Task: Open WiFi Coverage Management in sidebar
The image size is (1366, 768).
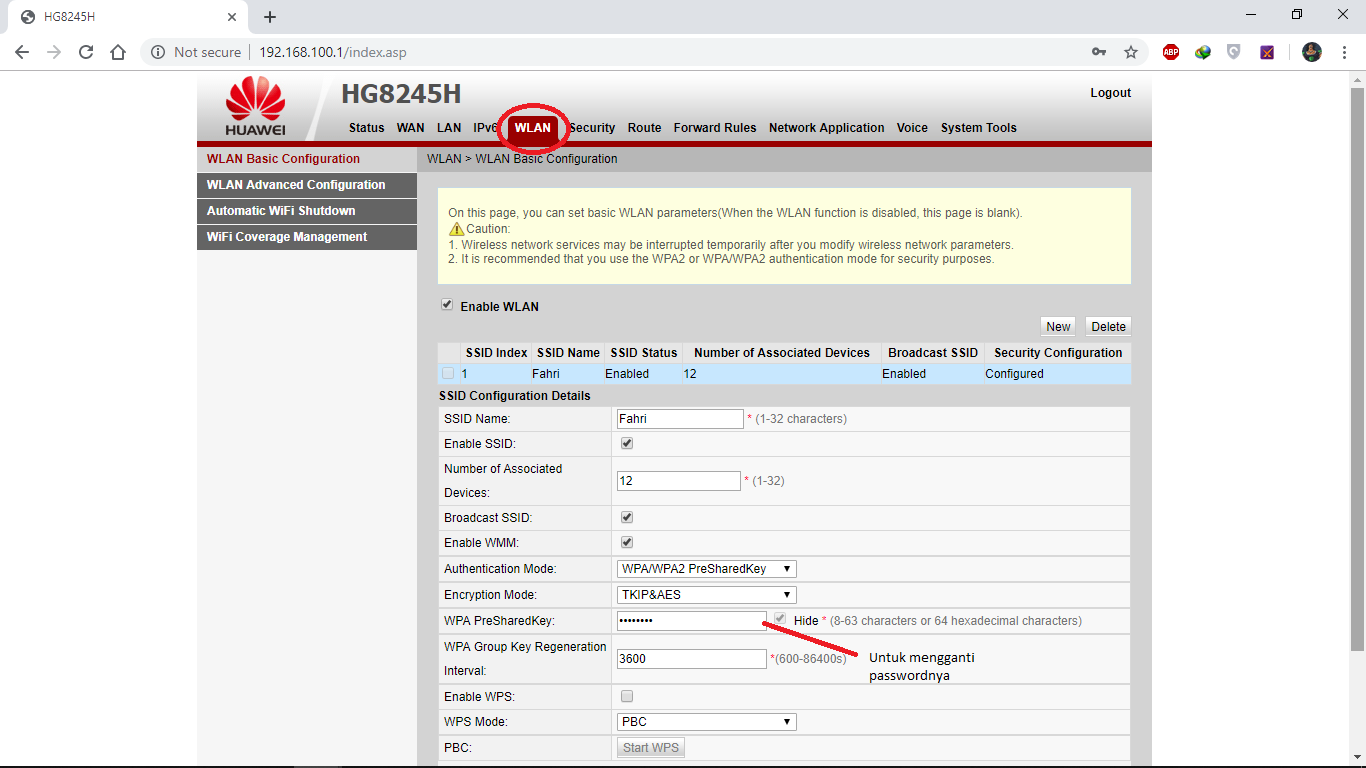Action: [307, 237]
